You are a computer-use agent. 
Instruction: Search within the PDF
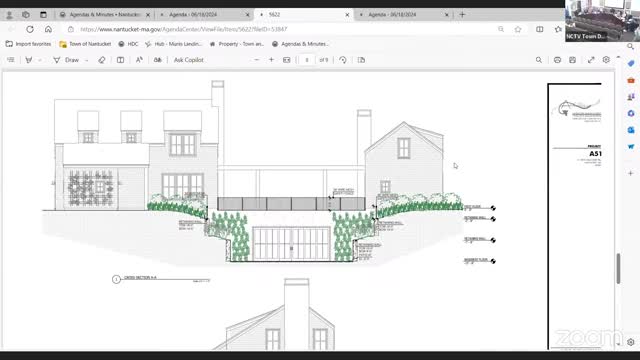click(539, 60)
